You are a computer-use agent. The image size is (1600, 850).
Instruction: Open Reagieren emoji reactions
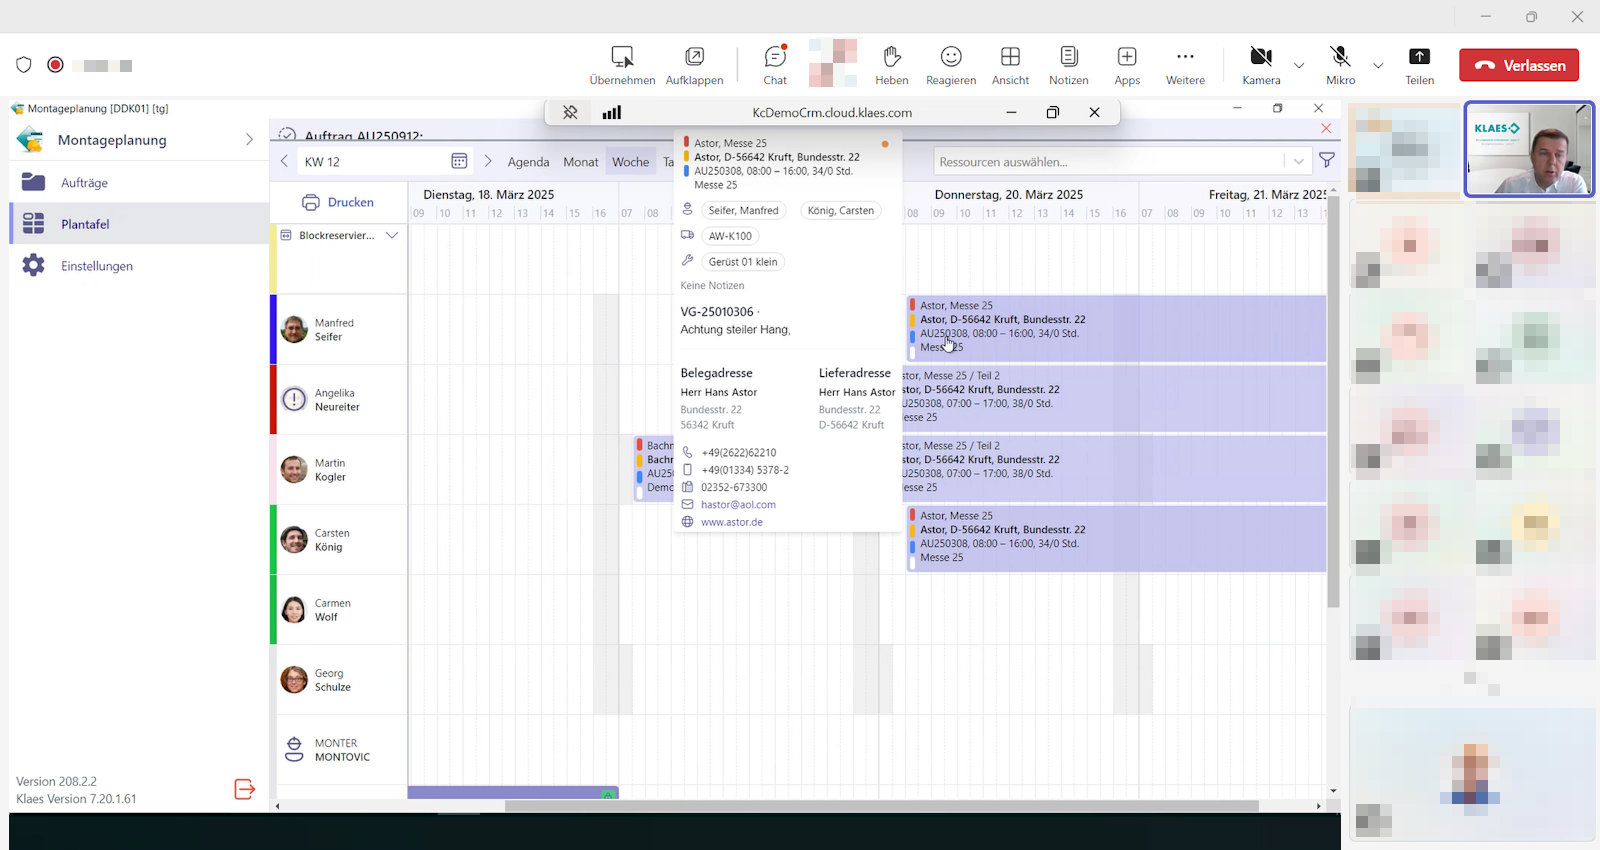(x=950, y=65)
